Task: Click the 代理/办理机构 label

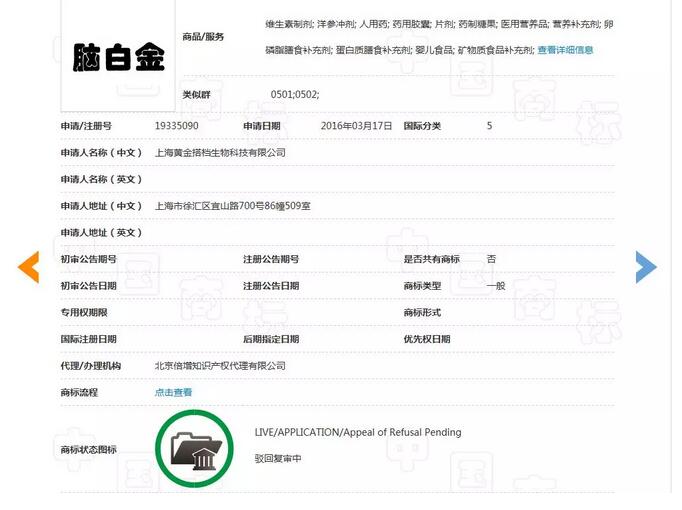Action: (x=91, y=366)
